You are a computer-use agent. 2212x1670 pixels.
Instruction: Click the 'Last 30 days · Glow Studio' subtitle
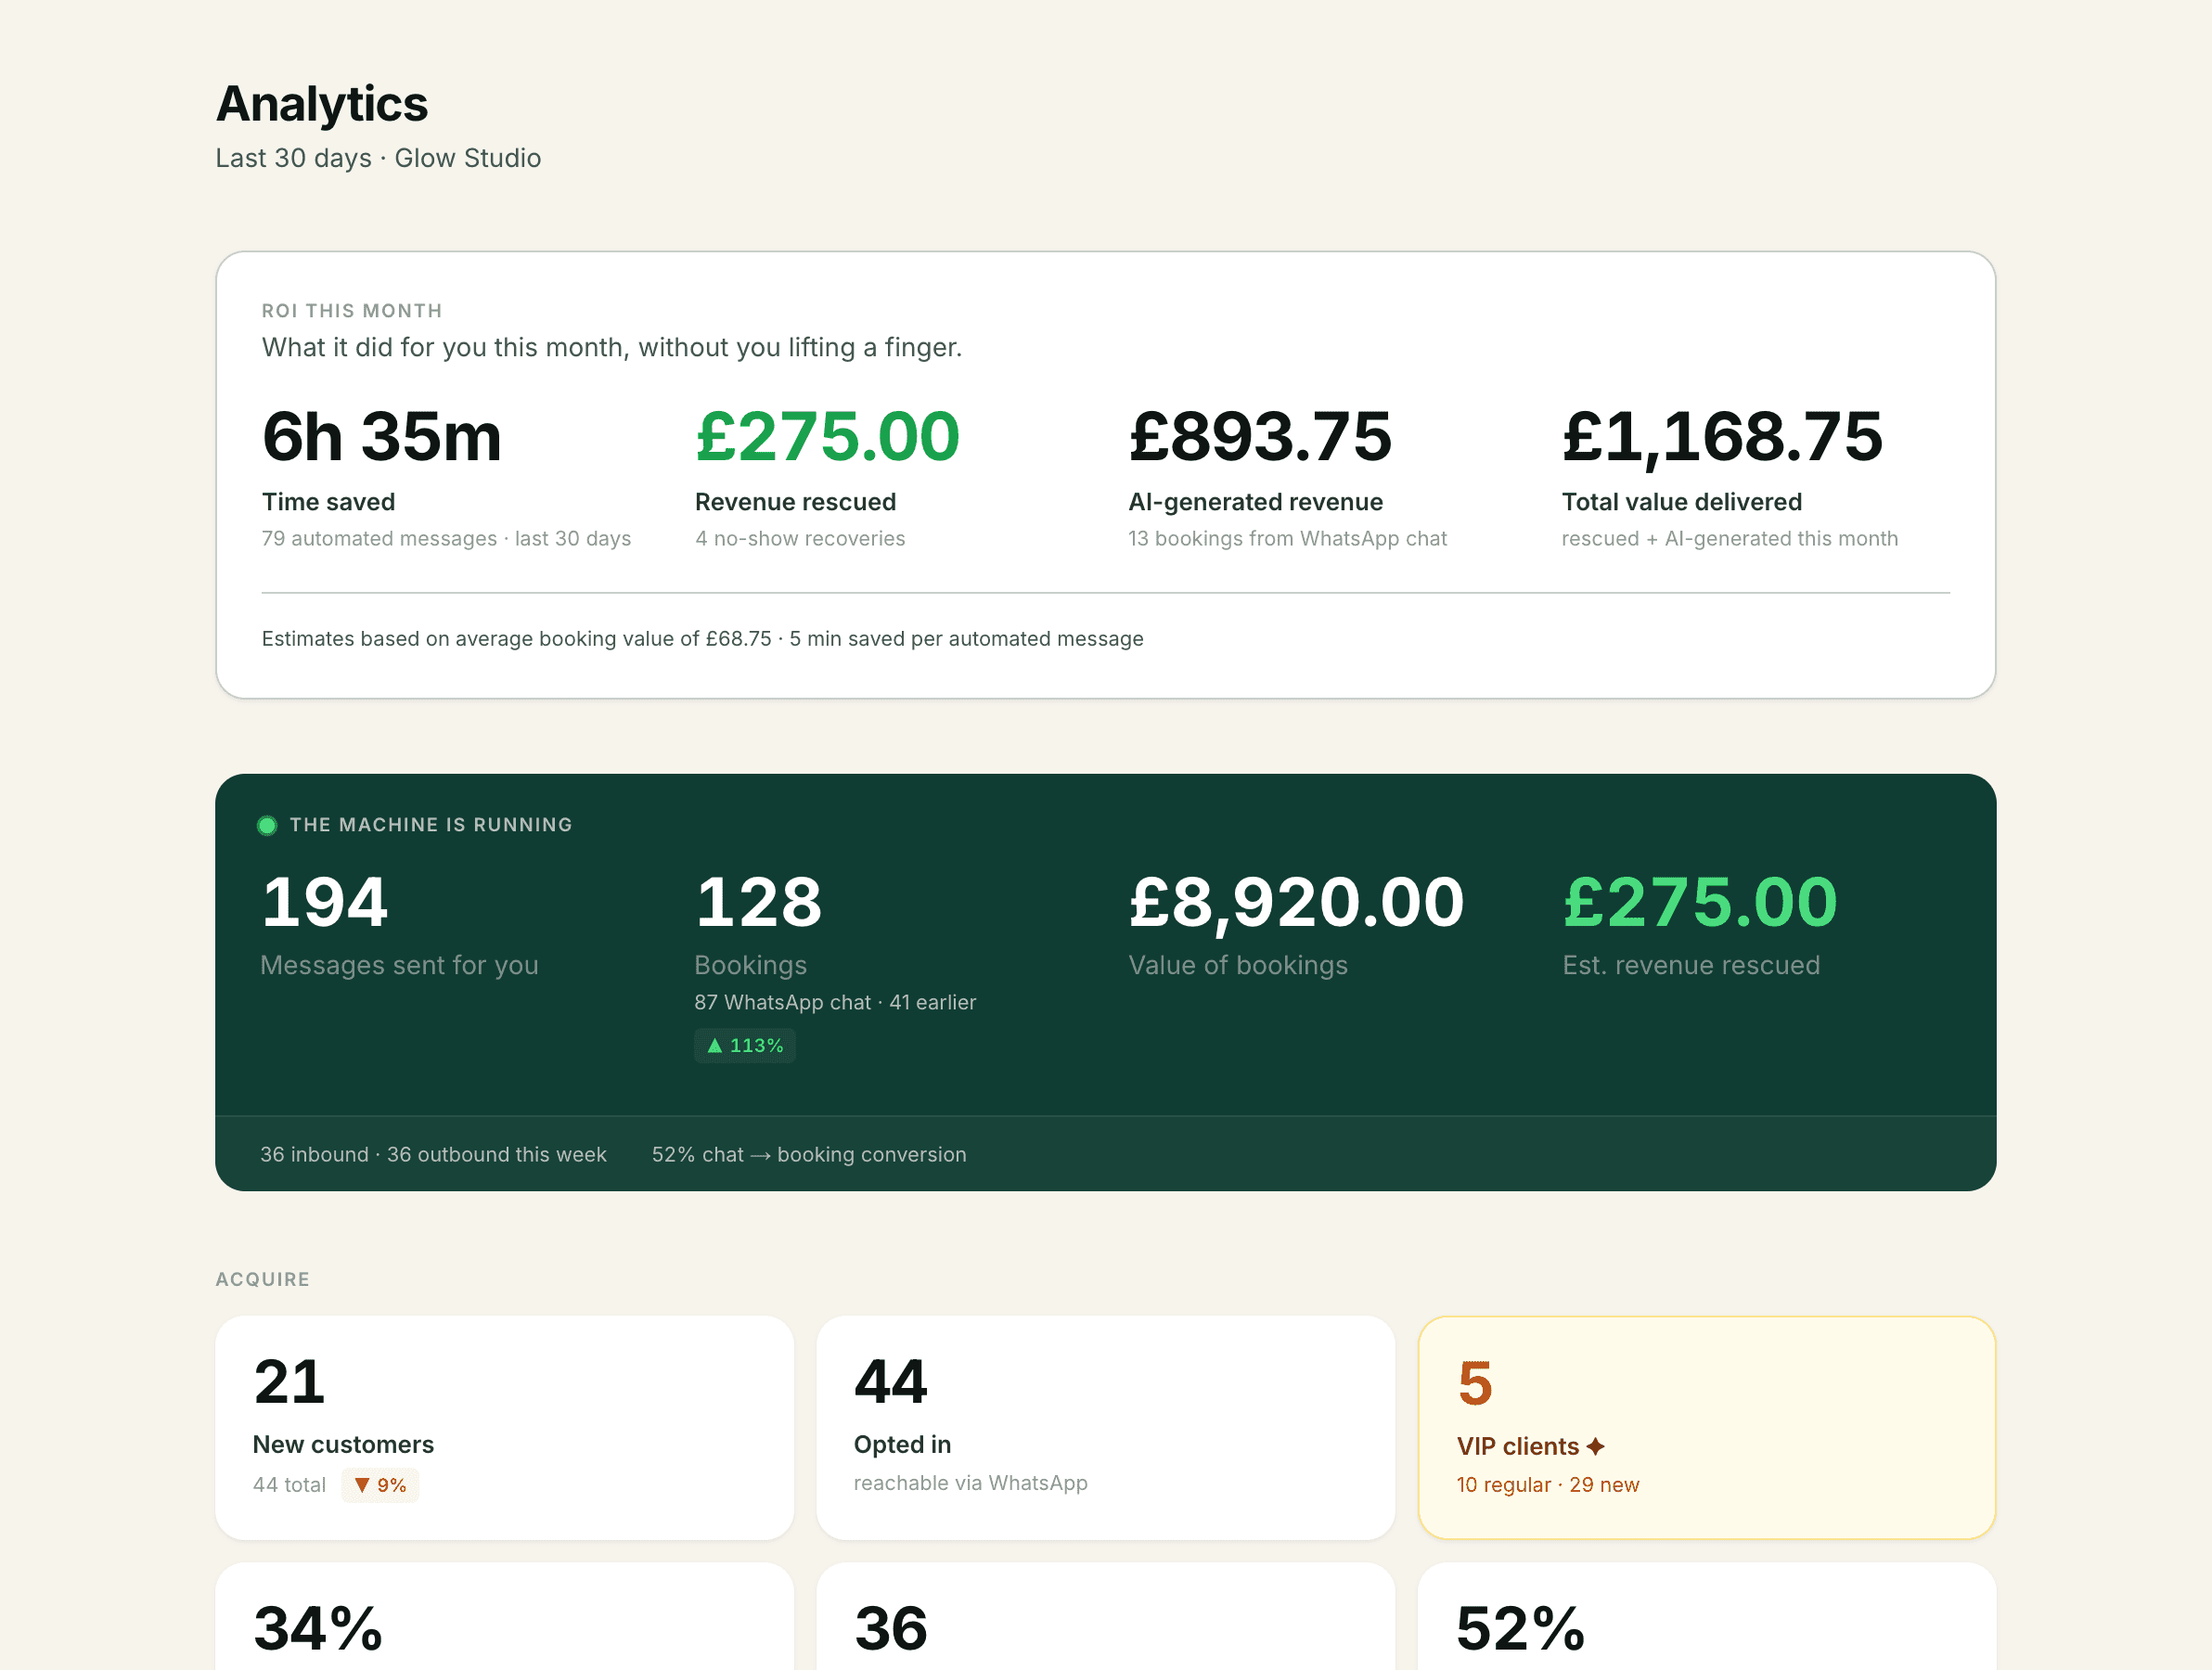(x=378, y=158)
